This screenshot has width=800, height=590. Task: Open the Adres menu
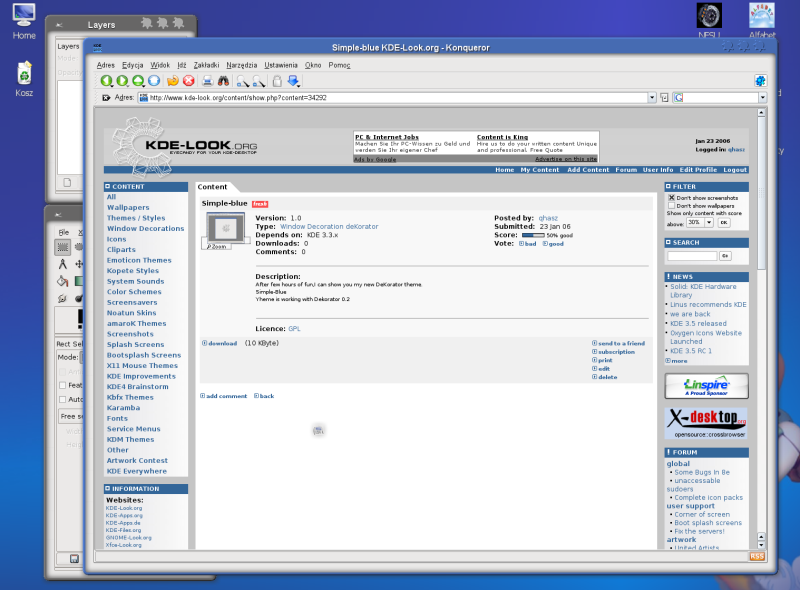[x=106, y=65]
